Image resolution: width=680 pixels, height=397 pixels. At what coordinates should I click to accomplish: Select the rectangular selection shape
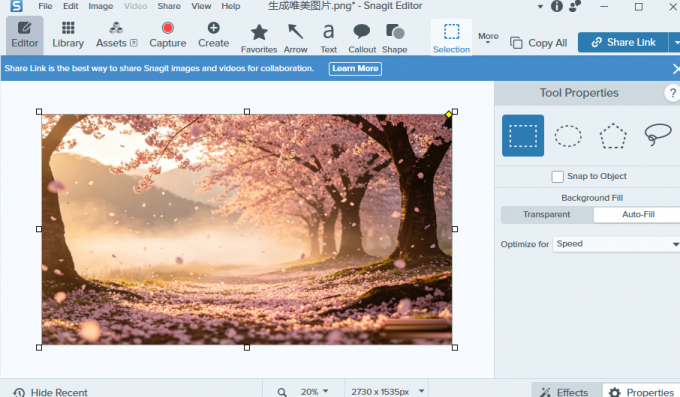(523, 135)
